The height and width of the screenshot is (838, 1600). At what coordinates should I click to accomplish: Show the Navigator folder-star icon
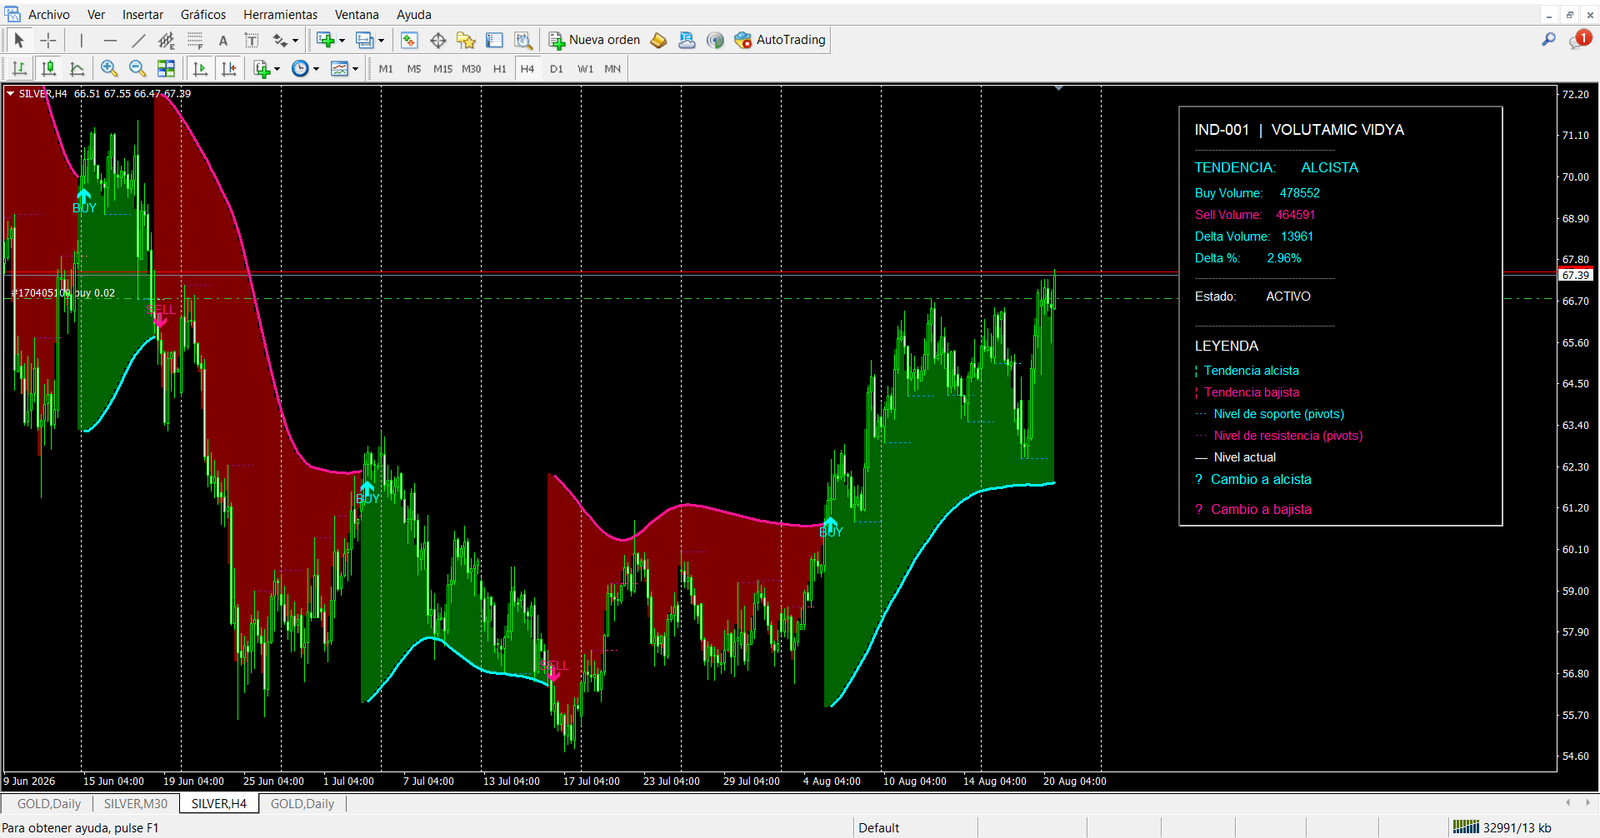(466, 40)
